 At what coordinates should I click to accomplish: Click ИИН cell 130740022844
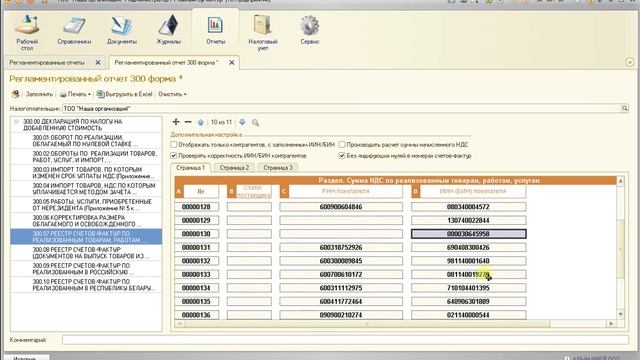[469, 220]
